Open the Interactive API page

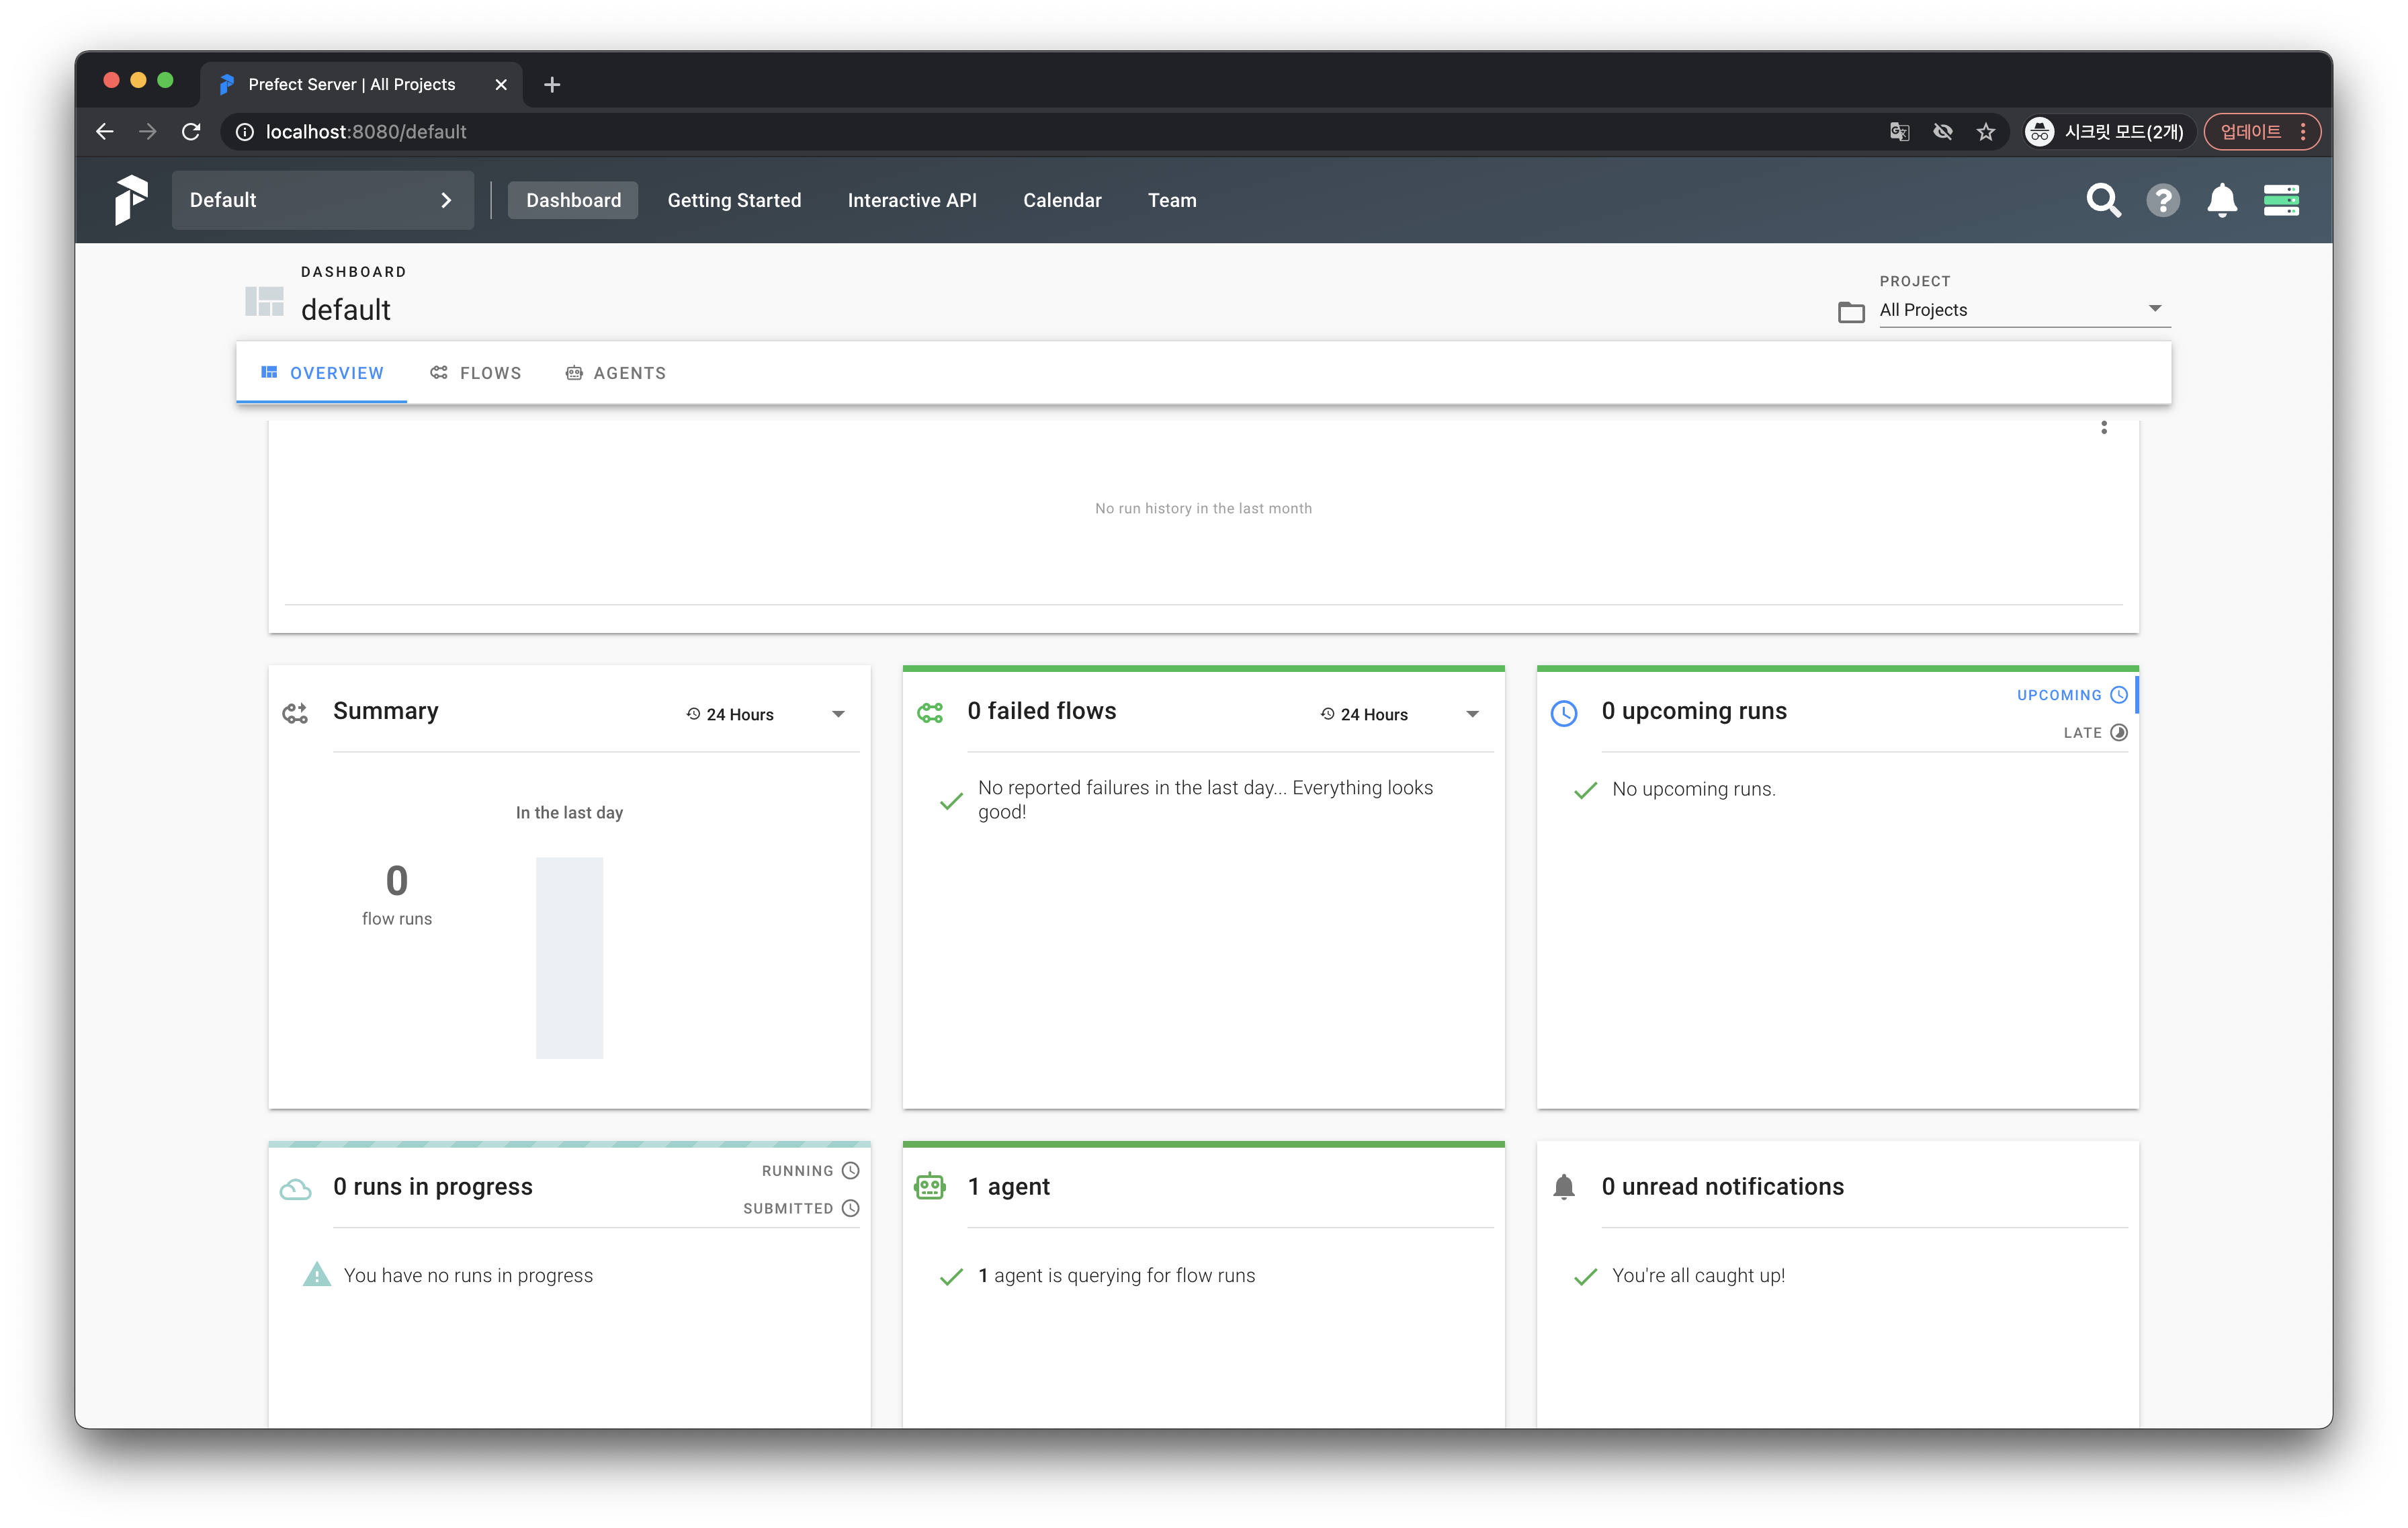[911, 200]
